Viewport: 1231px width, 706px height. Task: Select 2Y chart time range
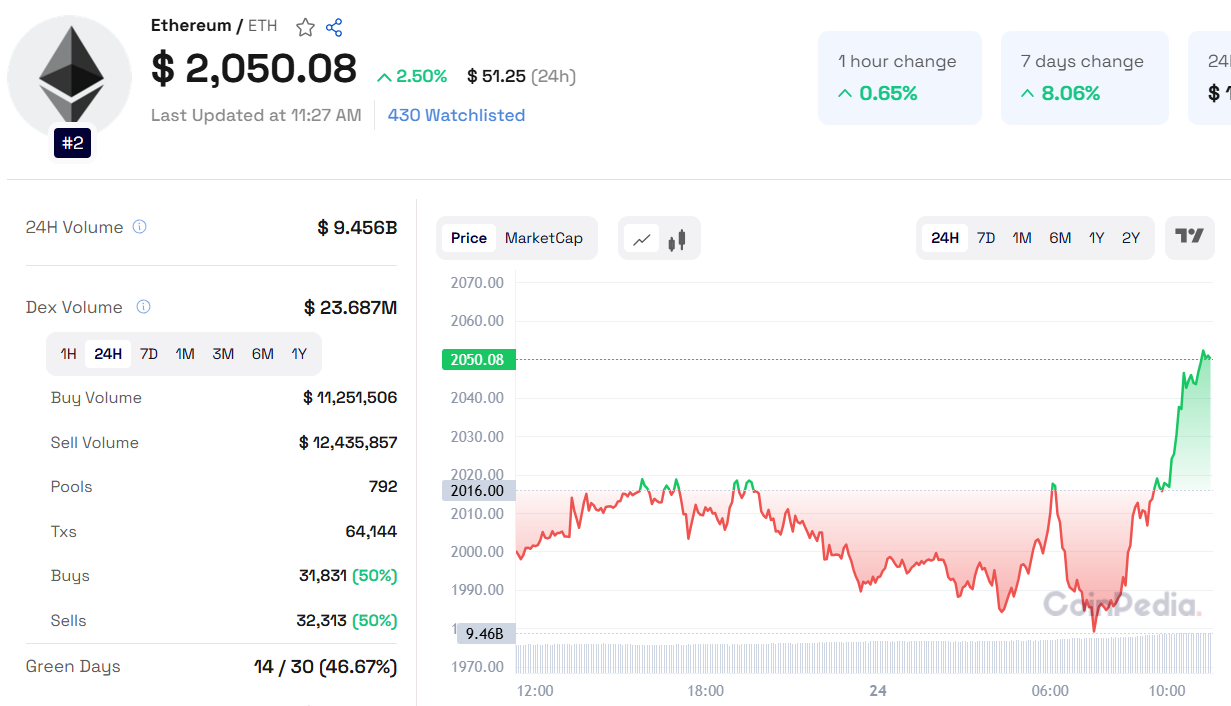coord(1131,238)
